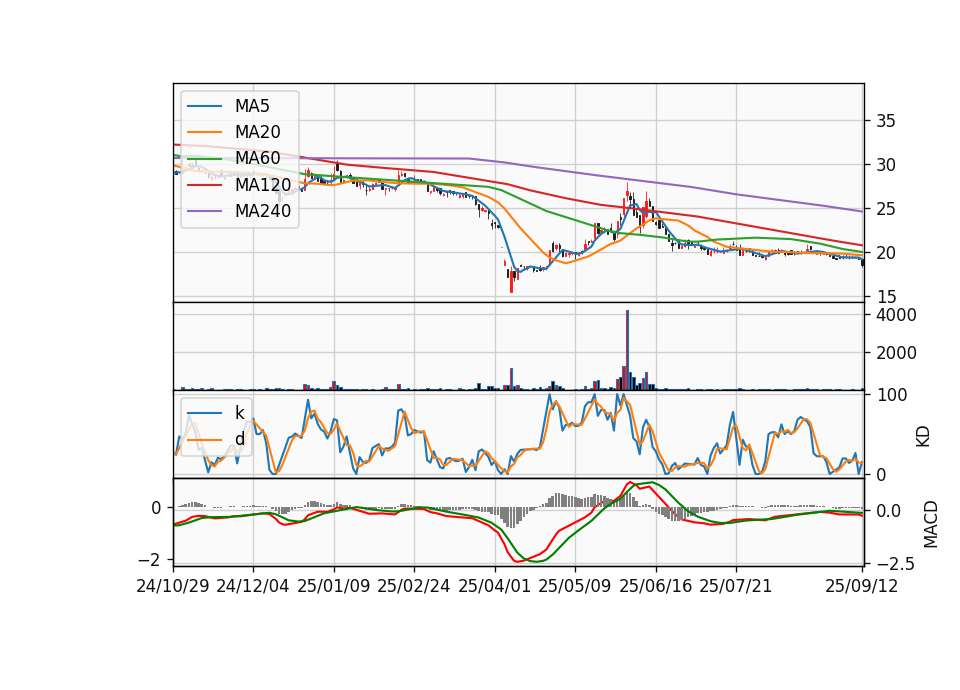
Task: Click the price axis value 25
Action: pyautogui.click(x=885, y=209)
